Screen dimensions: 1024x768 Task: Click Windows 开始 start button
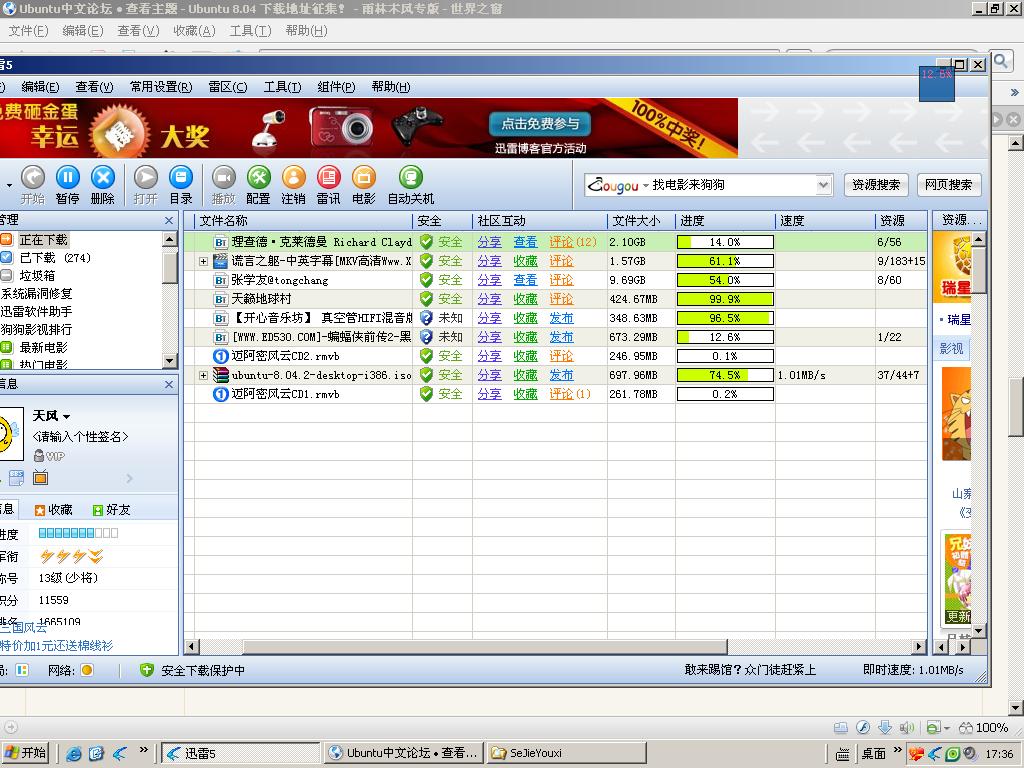[26, 753]
